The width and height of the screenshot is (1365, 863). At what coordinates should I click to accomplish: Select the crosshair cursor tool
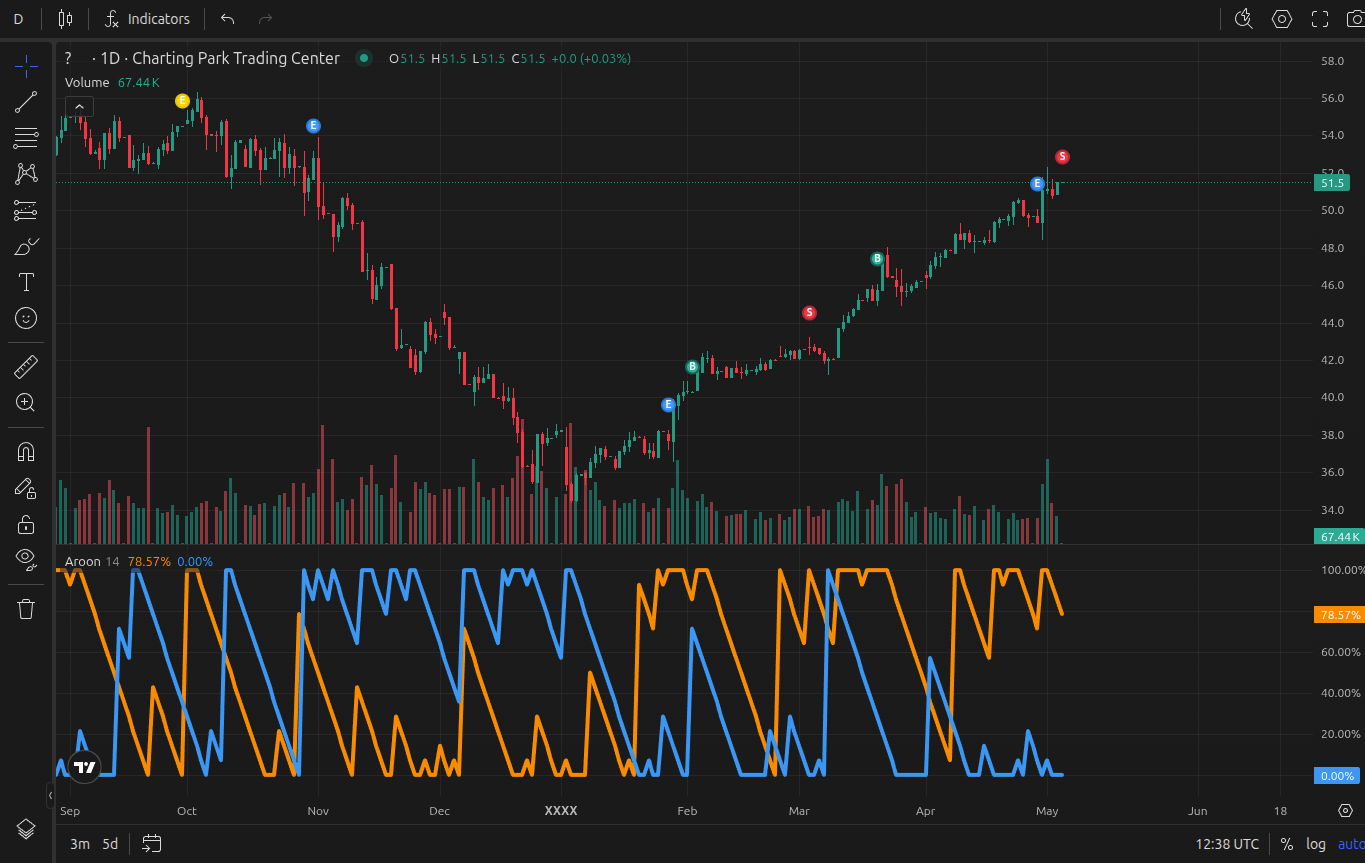[26, 67]
